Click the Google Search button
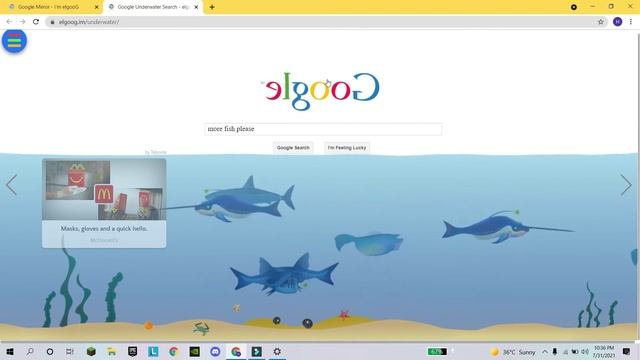 [x=293, y=148]
